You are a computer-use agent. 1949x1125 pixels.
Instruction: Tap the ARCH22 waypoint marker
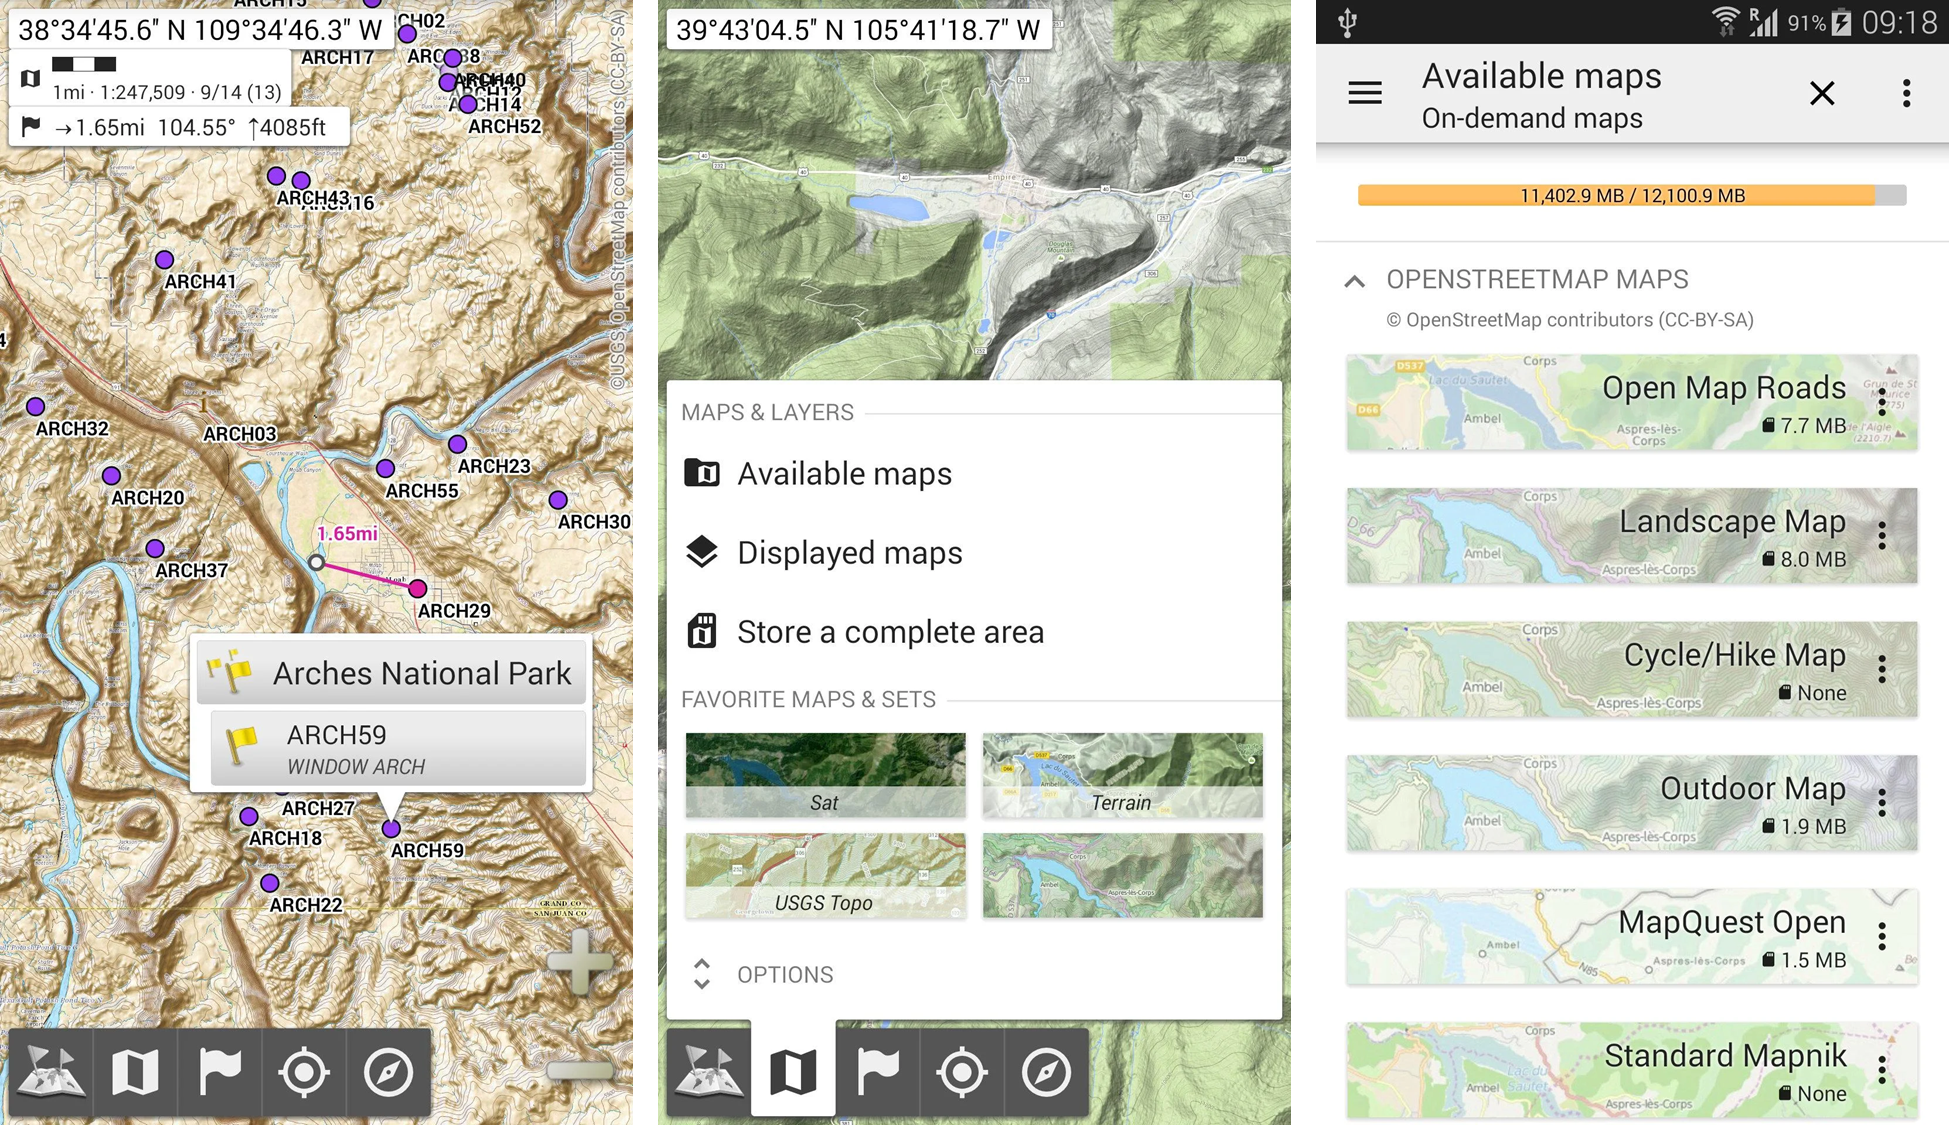[269, 883]
